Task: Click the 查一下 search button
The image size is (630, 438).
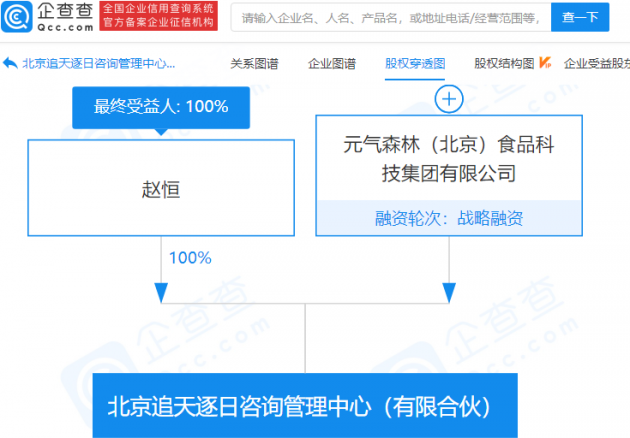Action: point(580,17)
